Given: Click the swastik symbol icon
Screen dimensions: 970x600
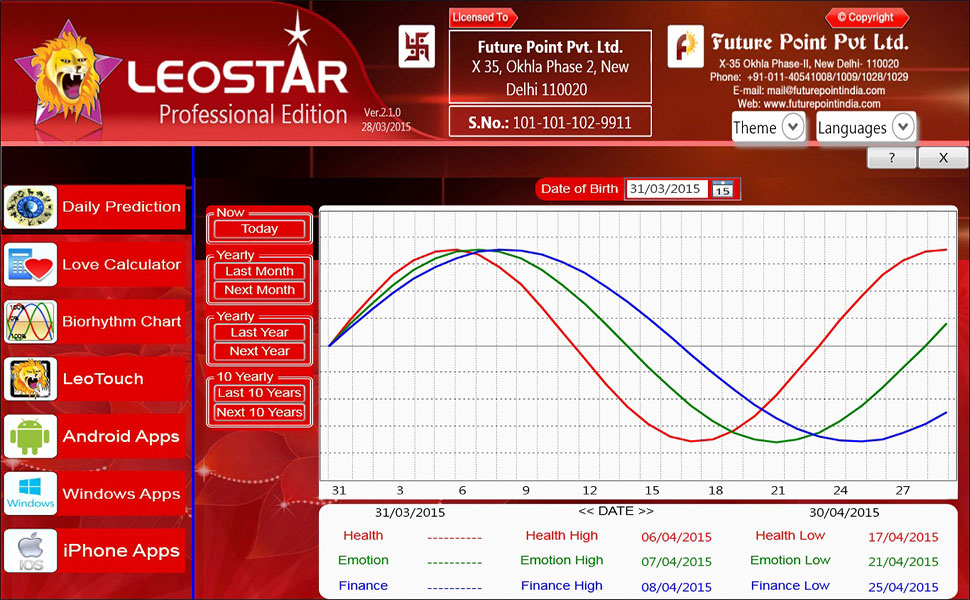Looking at the screenshot, I should pyautogui.click(x=416, y=46).
